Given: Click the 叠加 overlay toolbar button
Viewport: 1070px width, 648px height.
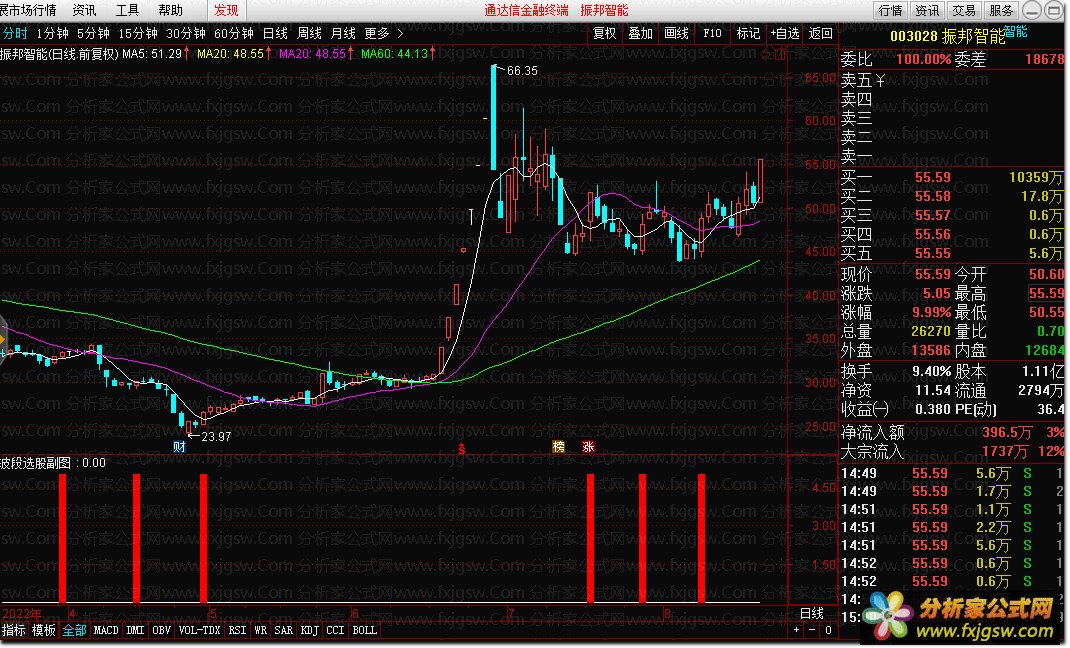Looking at the screenshot, I should click(641, 33).
